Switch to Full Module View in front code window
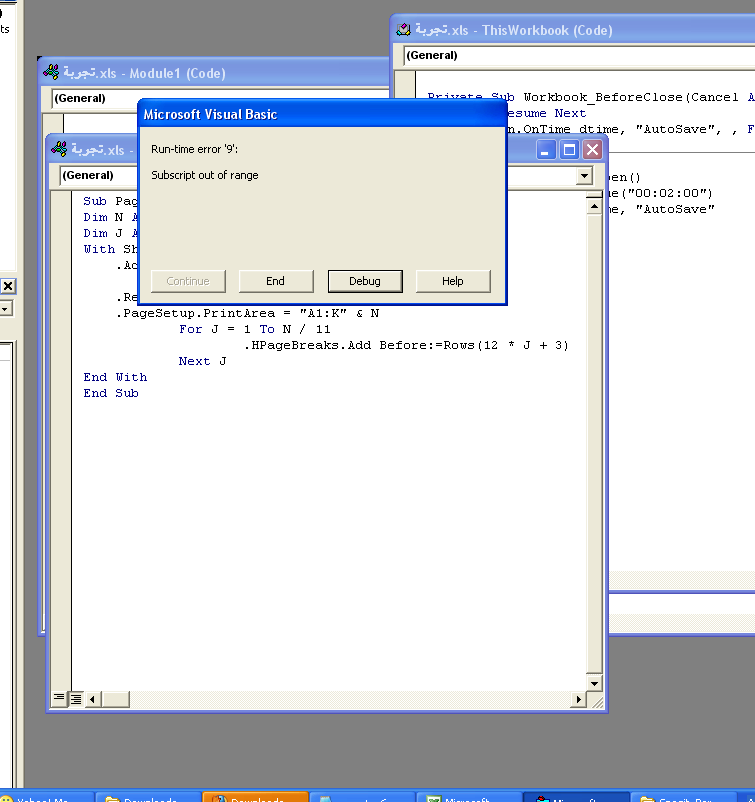 coord(76,698)
